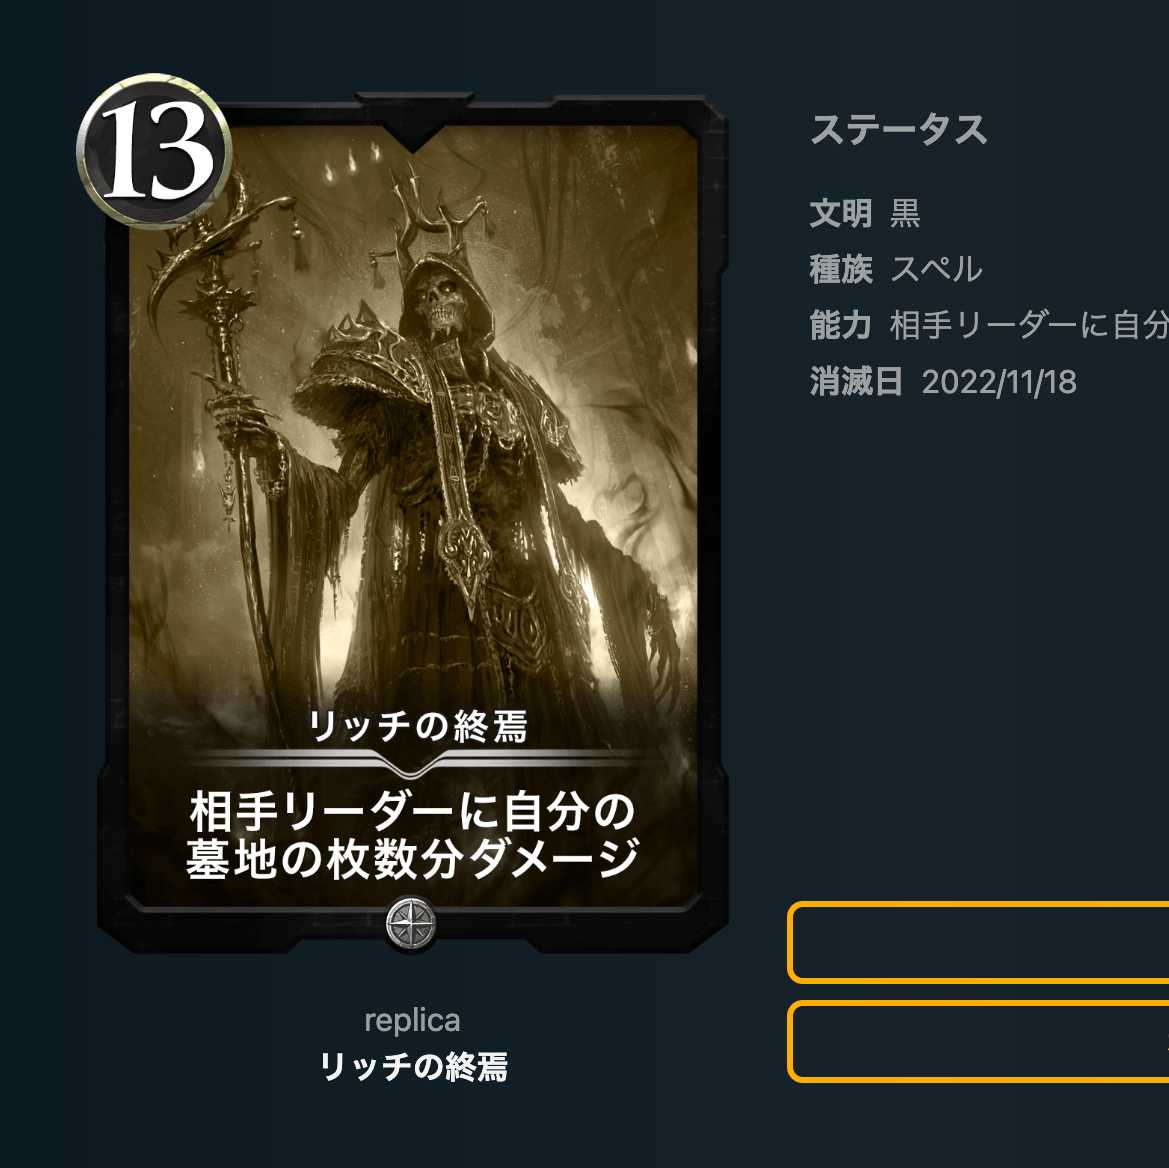Click the card ability text 相手リーダーに自分の墓地の枚数分ダメージ

[x=412, y=835]
